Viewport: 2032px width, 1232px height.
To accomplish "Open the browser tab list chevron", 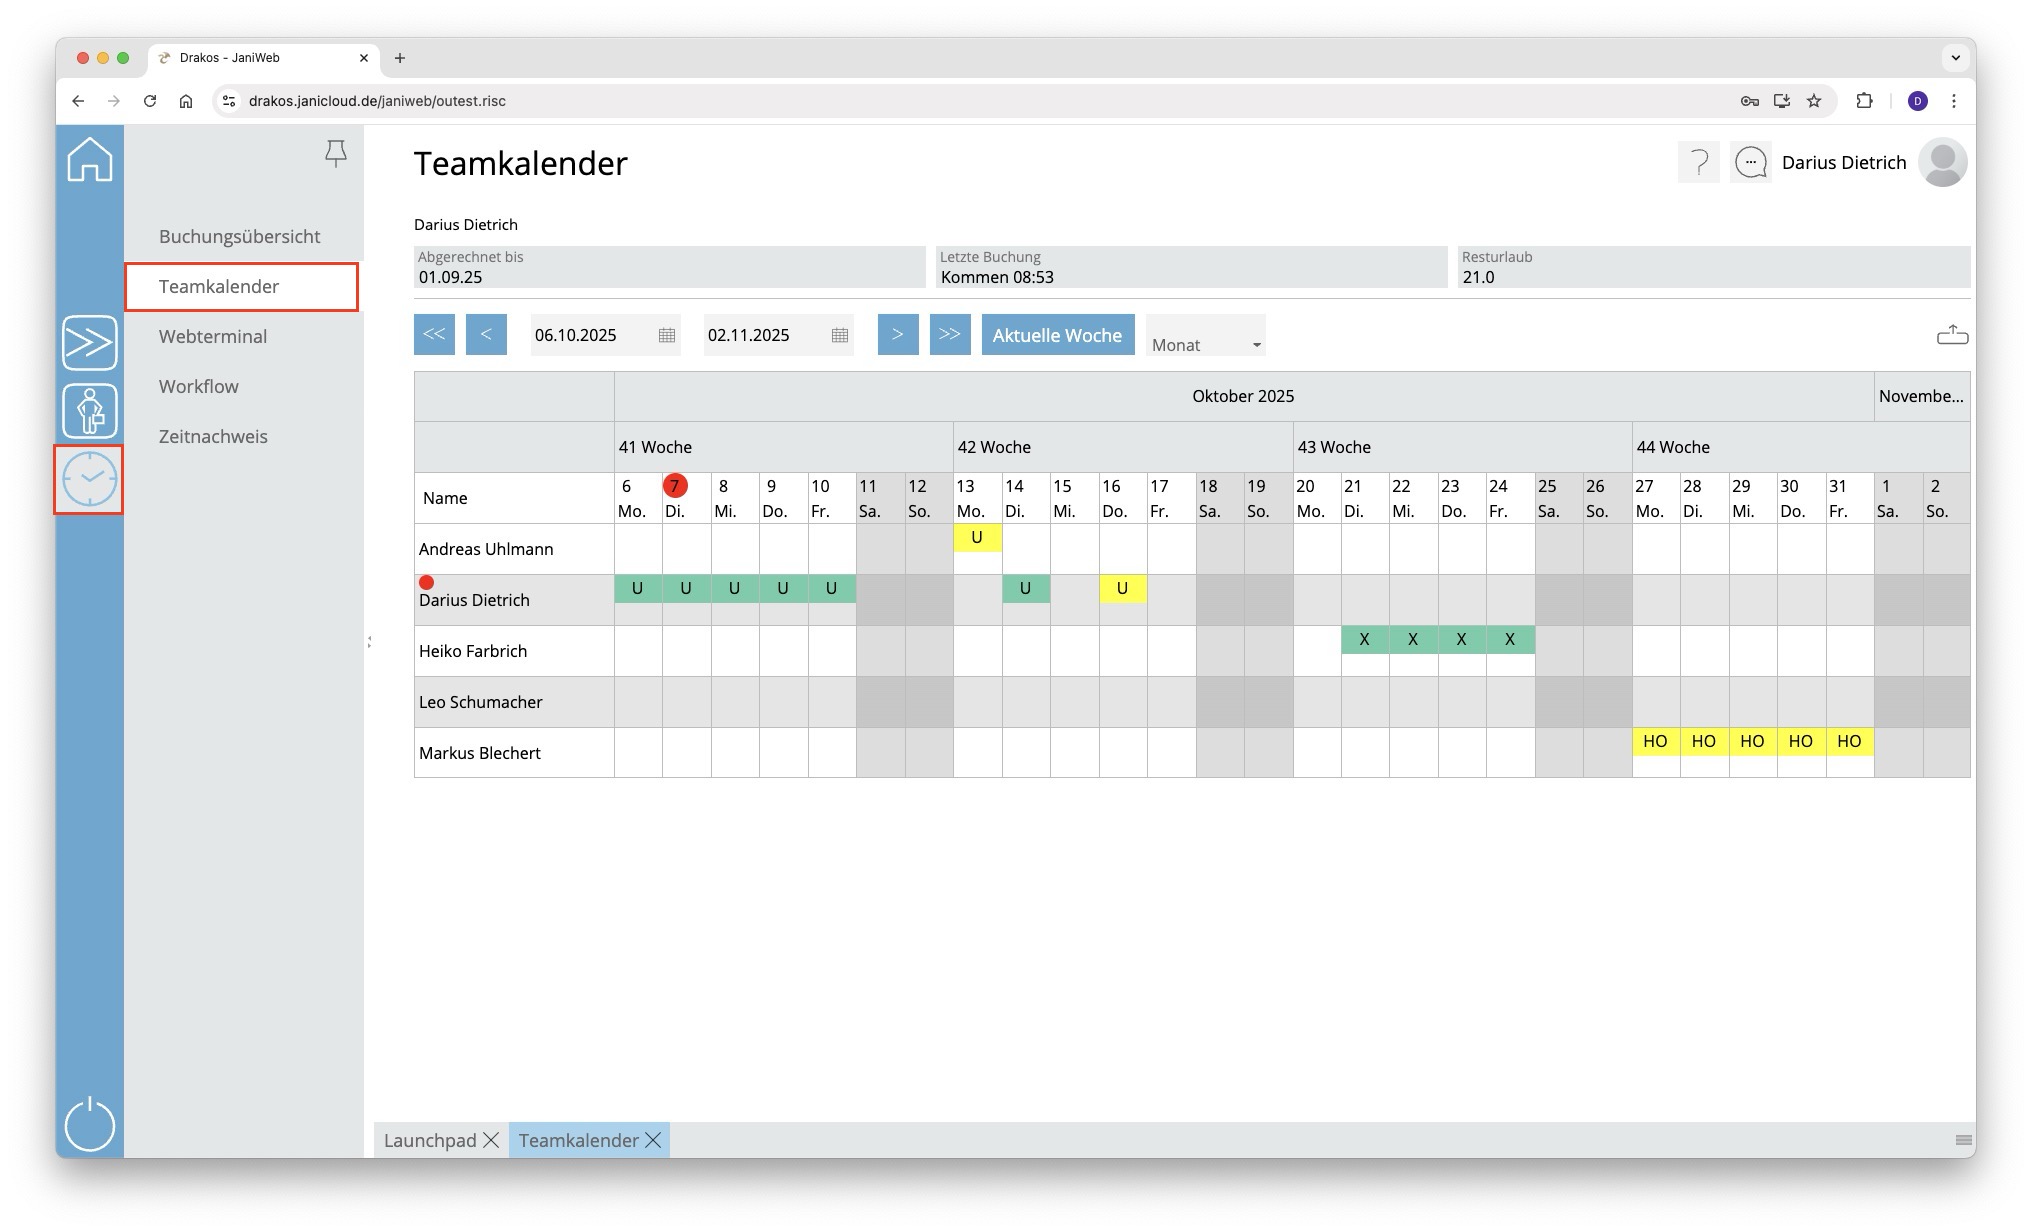I will pos(1955,58).
